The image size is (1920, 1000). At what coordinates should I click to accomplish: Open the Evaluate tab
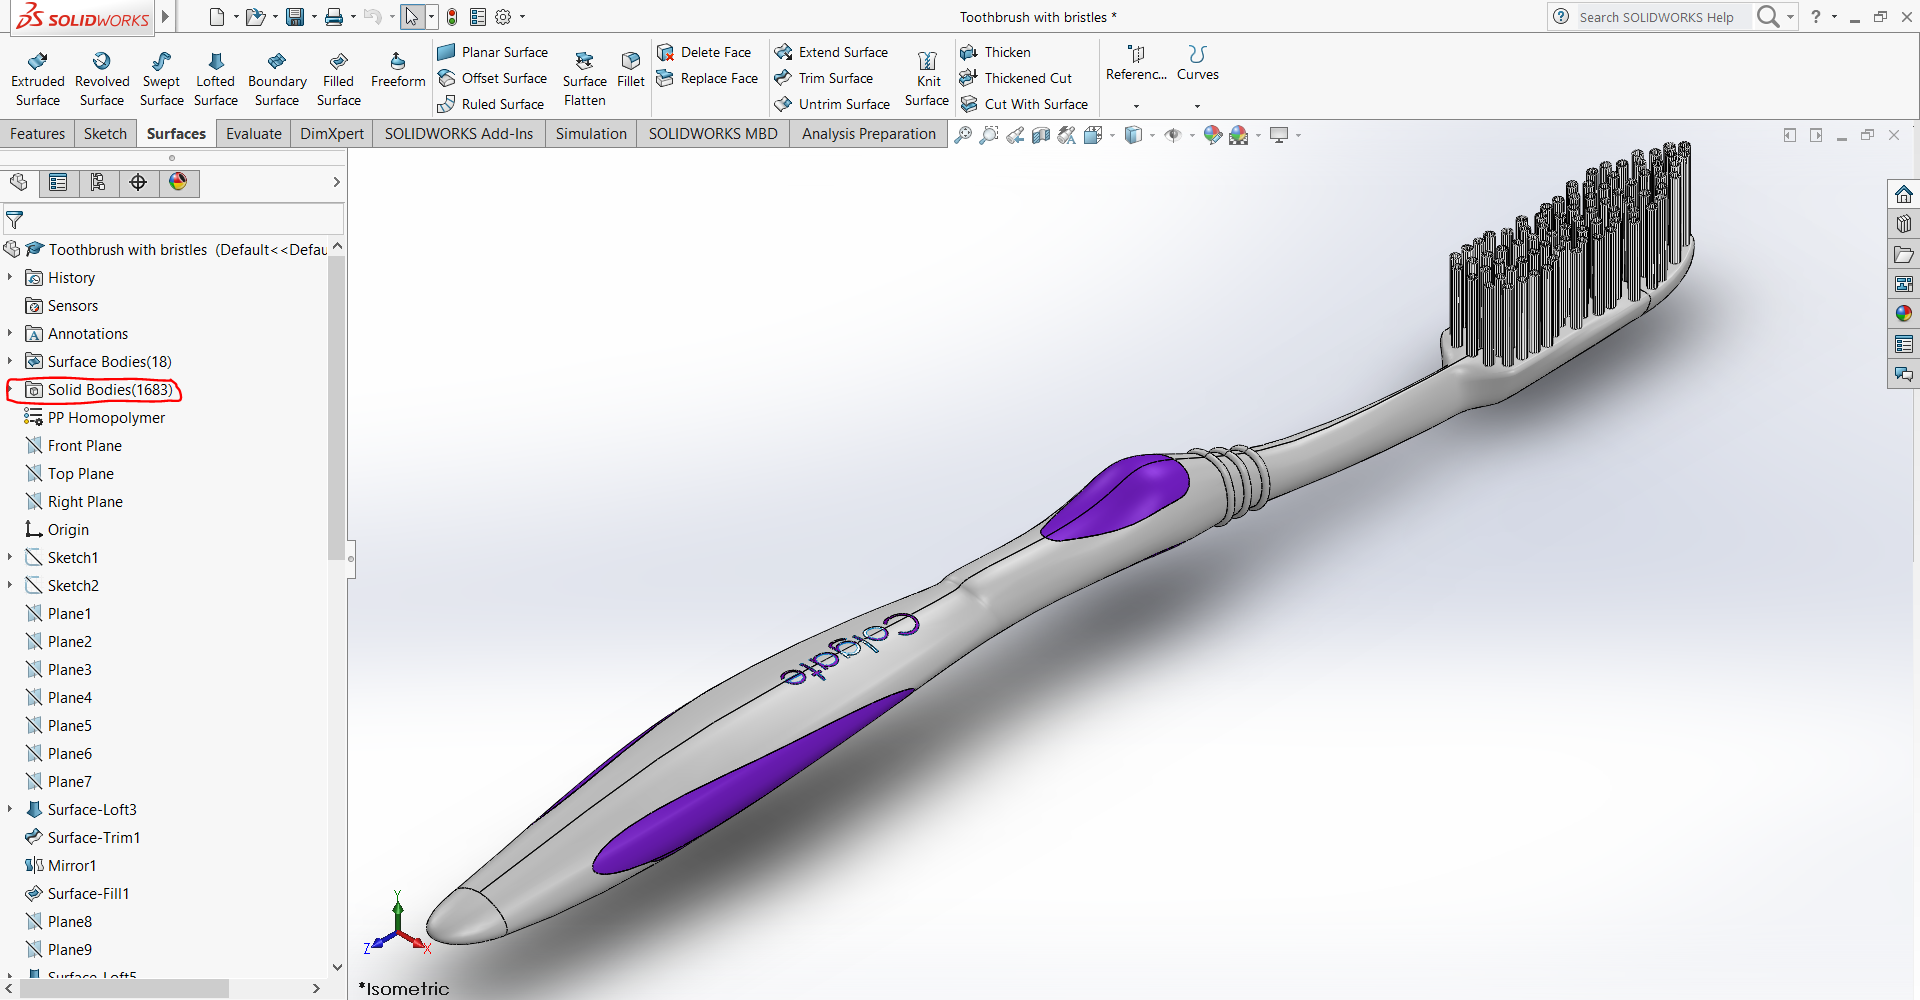pyautogui.click(x=254, y=134)
